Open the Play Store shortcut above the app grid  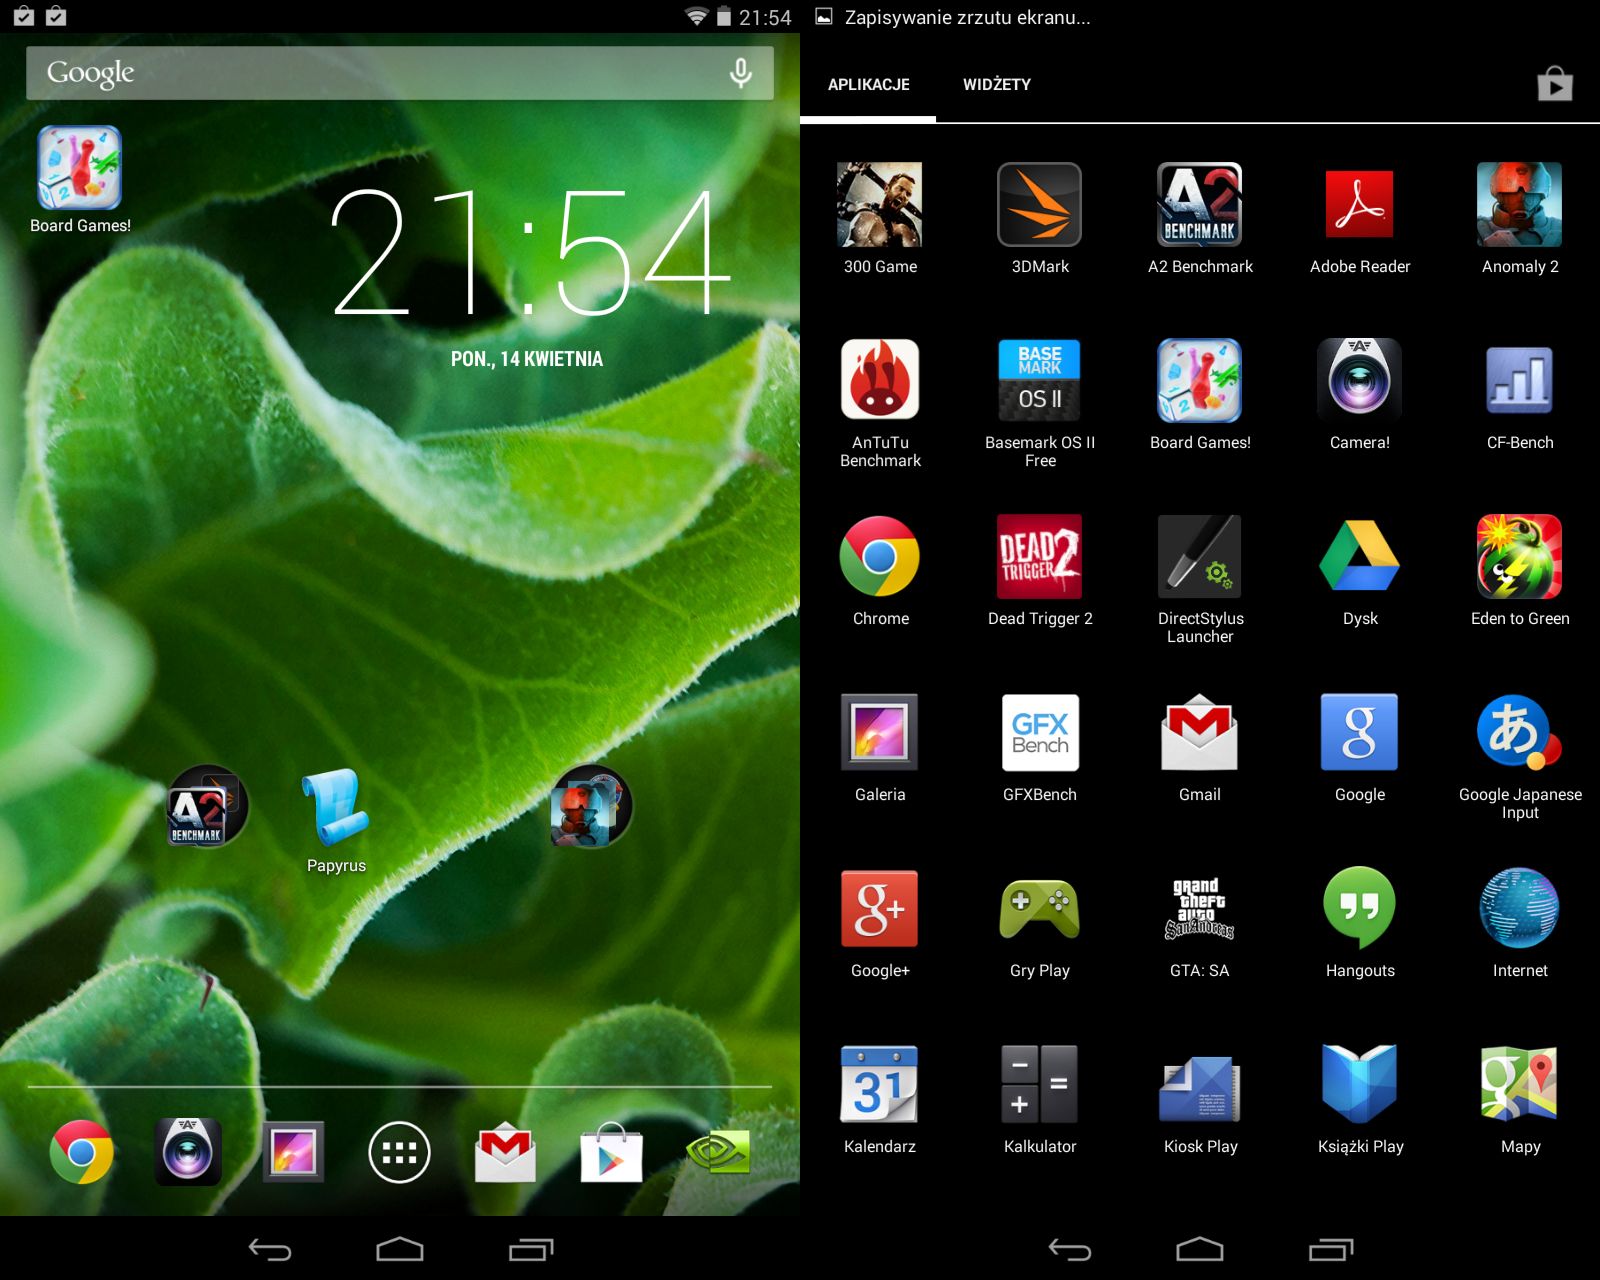[x=1555, y=84]
